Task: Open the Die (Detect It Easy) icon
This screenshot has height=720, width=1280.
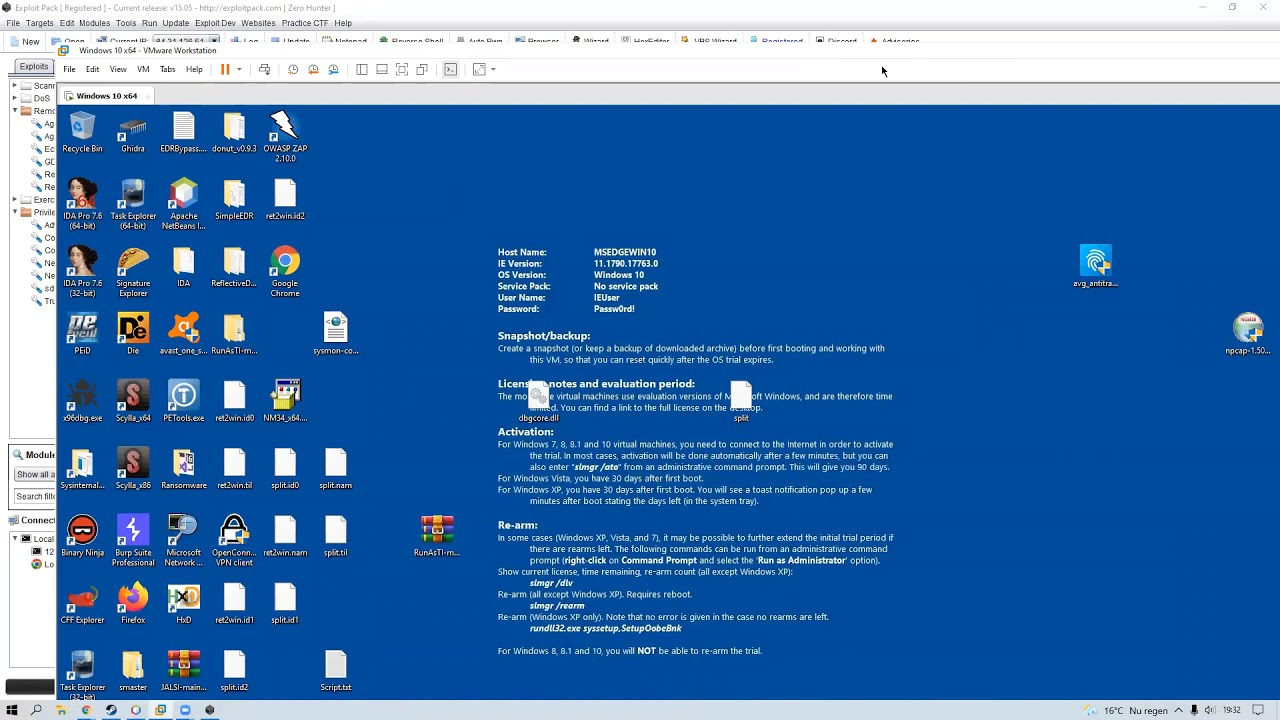Action: 133,334
